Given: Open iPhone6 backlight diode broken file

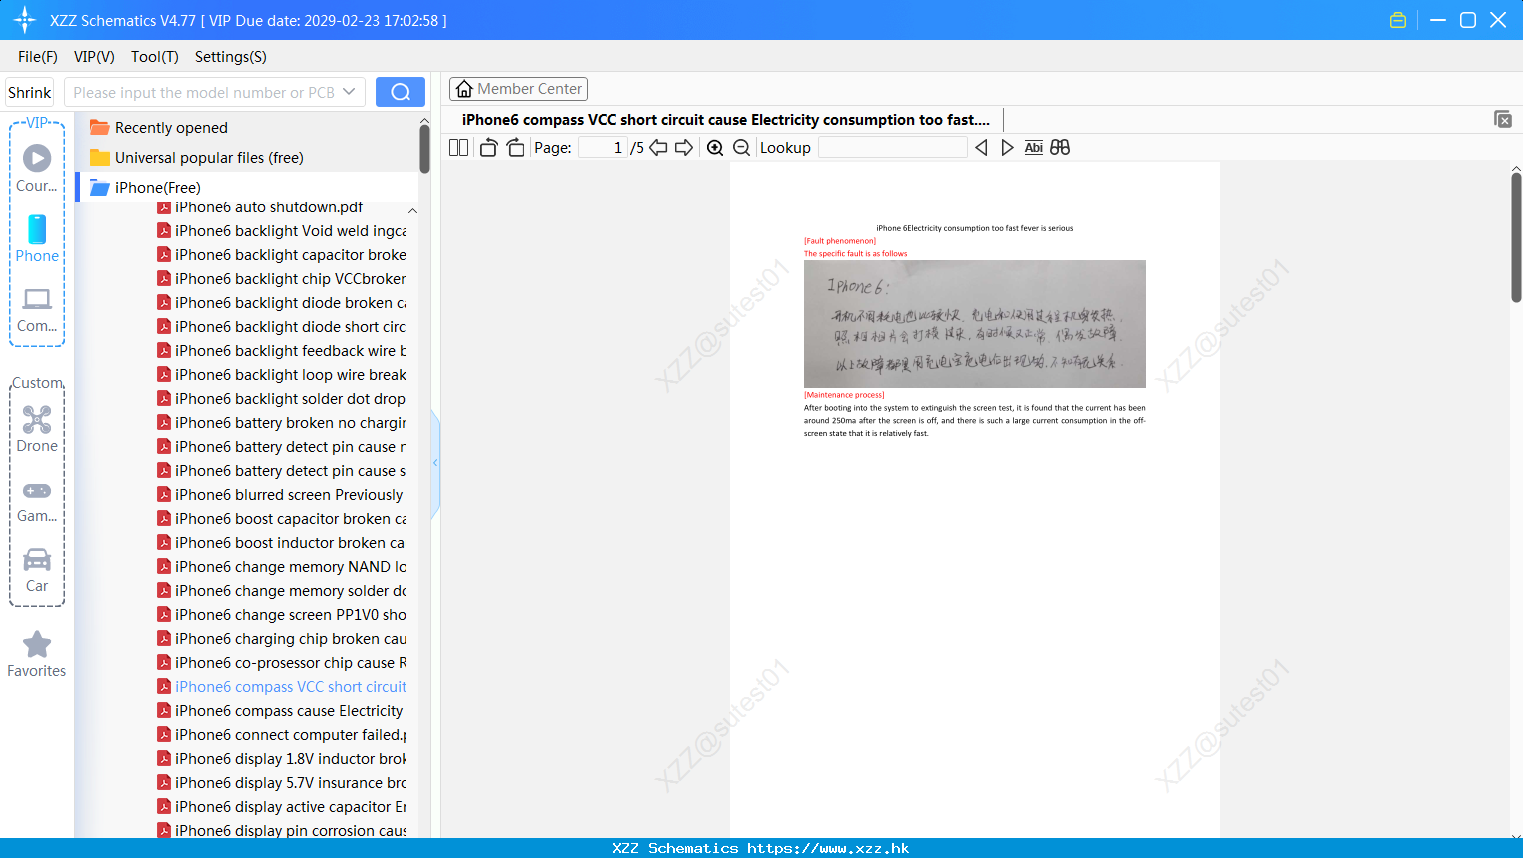Looking at the screenshot, I should tap(282, 303).
